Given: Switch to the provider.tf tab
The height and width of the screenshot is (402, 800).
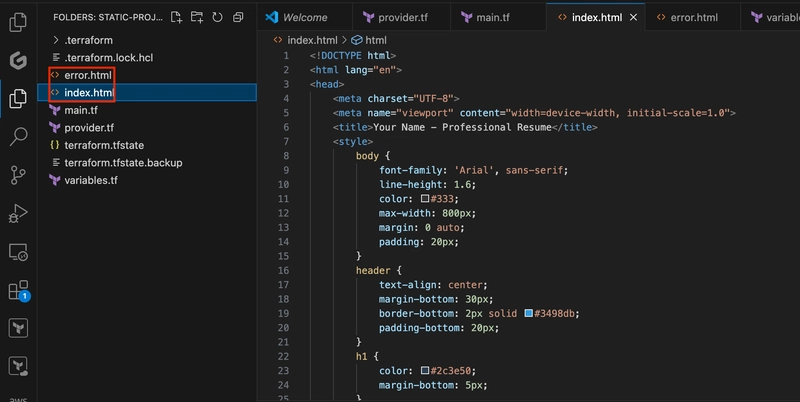Looking at the screenshot, I should [401, 17].
